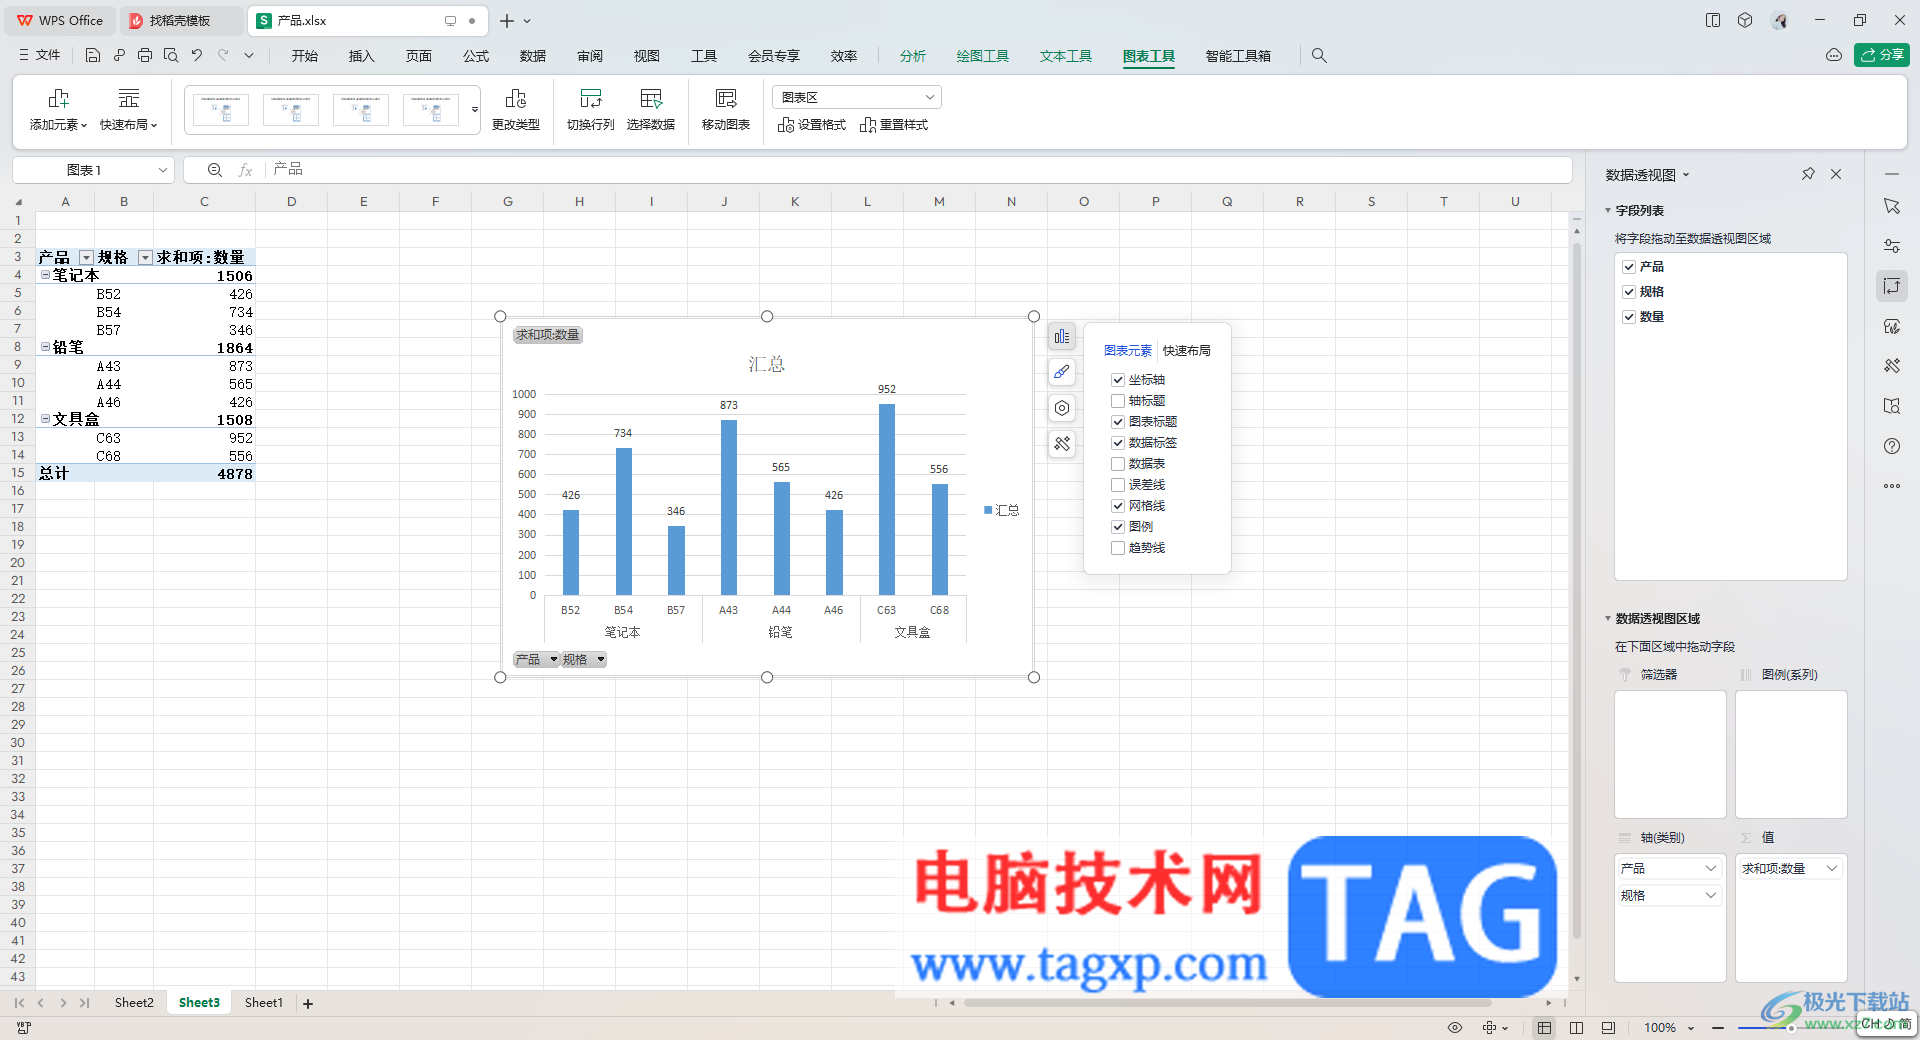The image size is (1920, 1040).
Task: Uncheck 产品 field in field list
Action: 1629,267
